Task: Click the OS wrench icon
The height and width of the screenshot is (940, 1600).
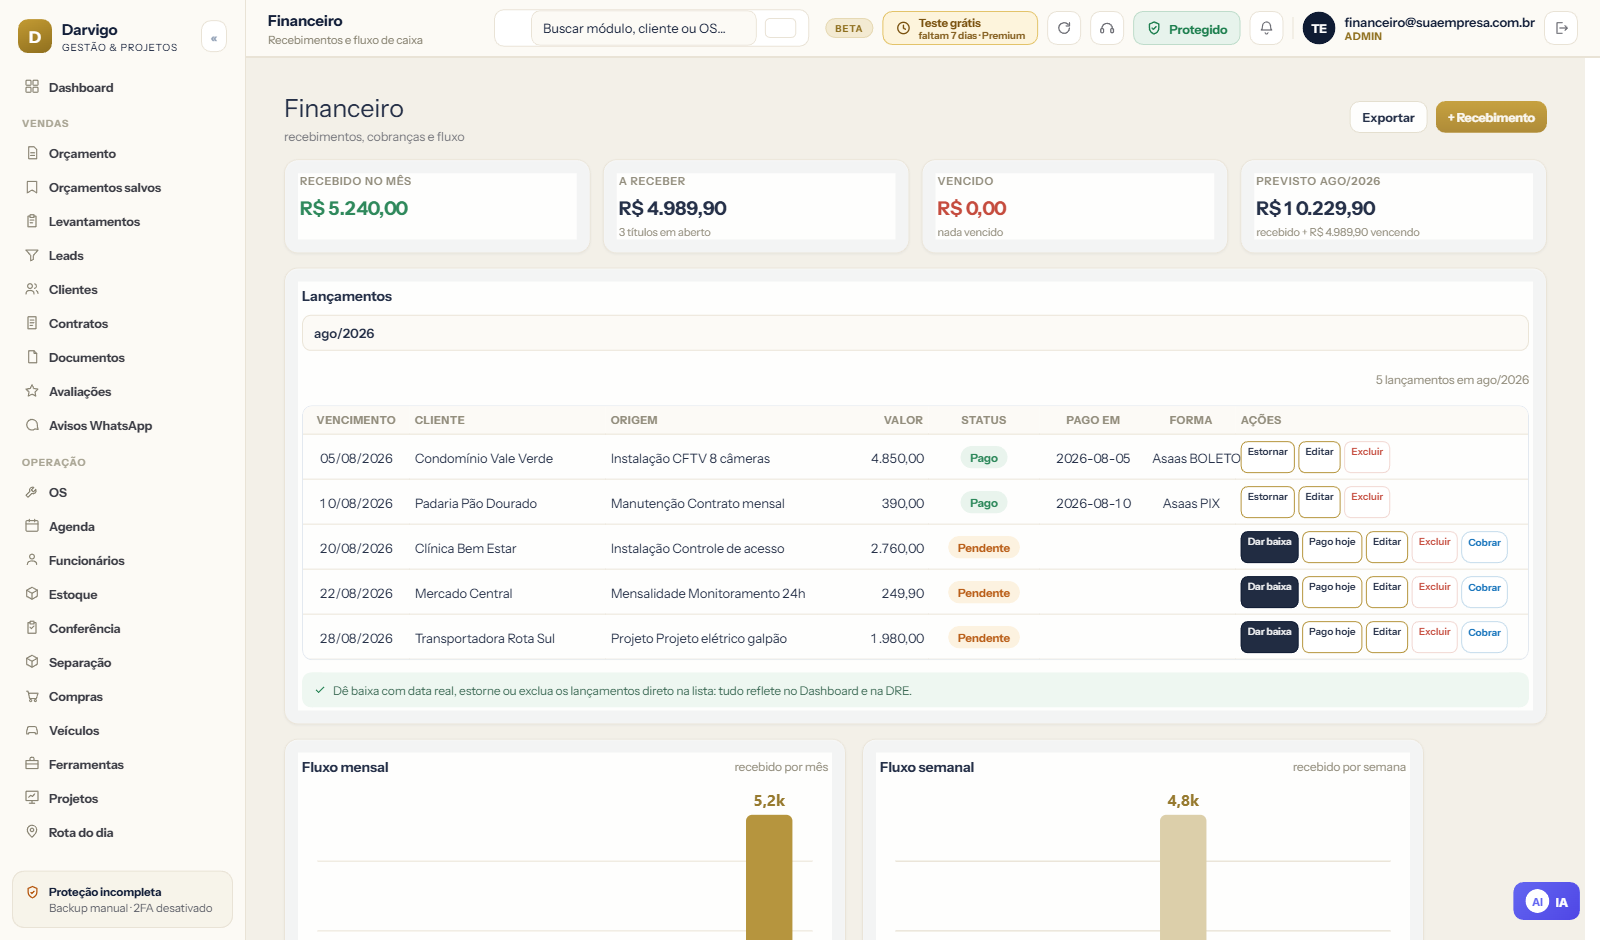Action: [32, 492]
